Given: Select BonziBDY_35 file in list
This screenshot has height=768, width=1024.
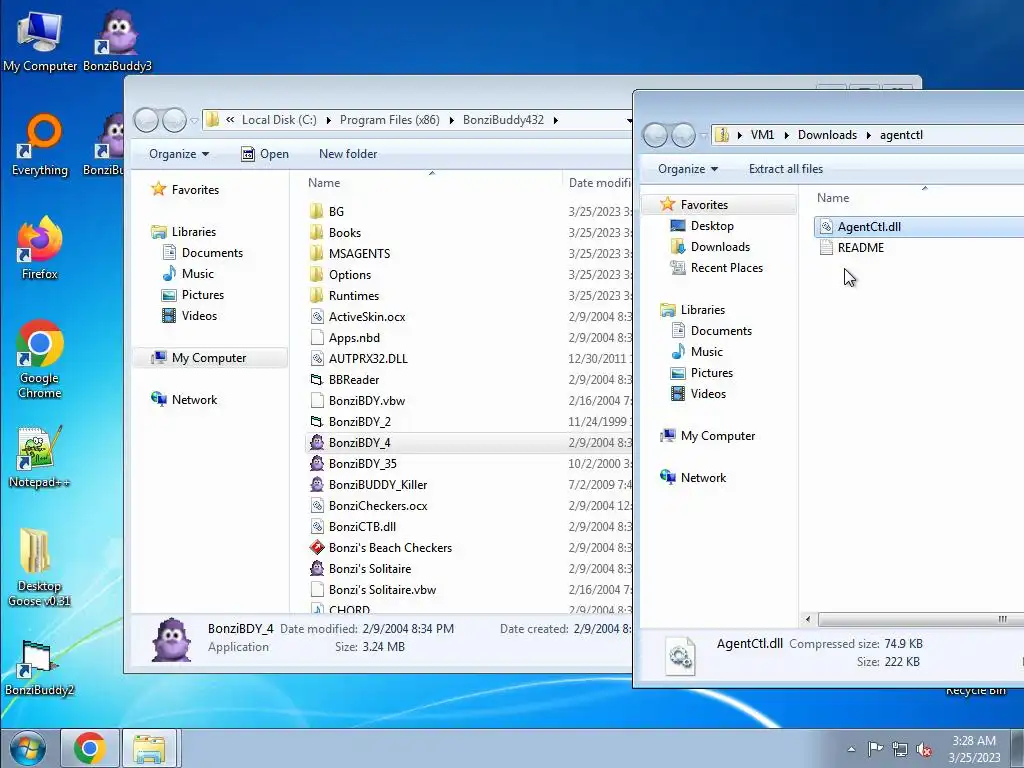Looking at the screenshot, I should click(x=362, y=464).
